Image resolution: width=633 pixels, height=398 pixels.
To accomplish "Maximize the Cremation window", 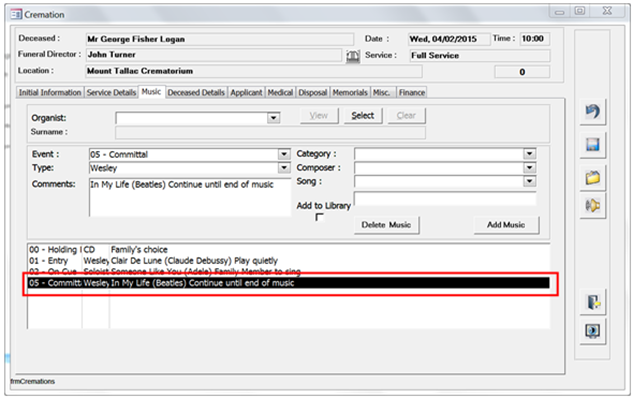I will 580,11.
